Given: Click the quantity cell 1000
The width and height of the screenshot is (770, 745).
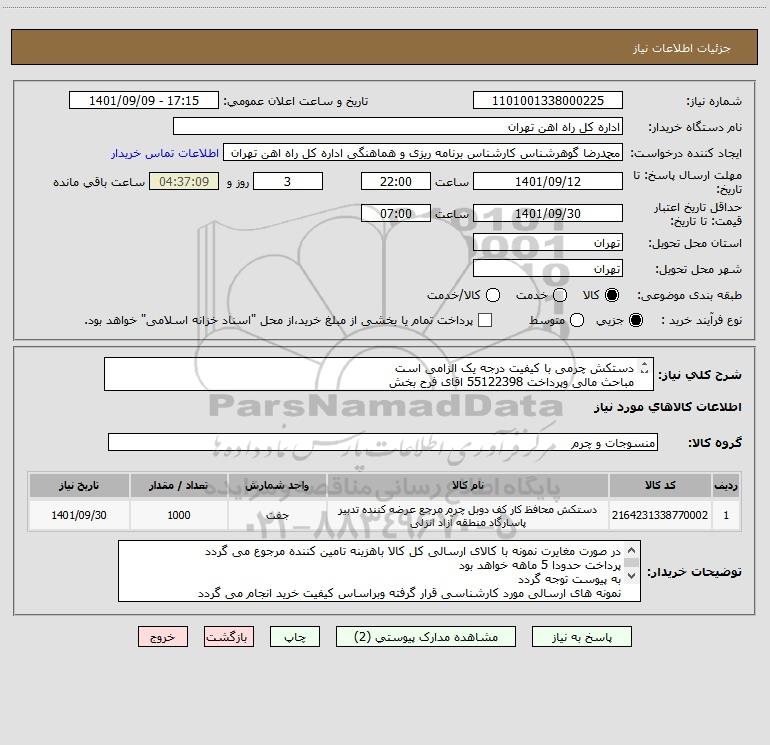Looking at the screenshot, I should click(x=178, y=515).
